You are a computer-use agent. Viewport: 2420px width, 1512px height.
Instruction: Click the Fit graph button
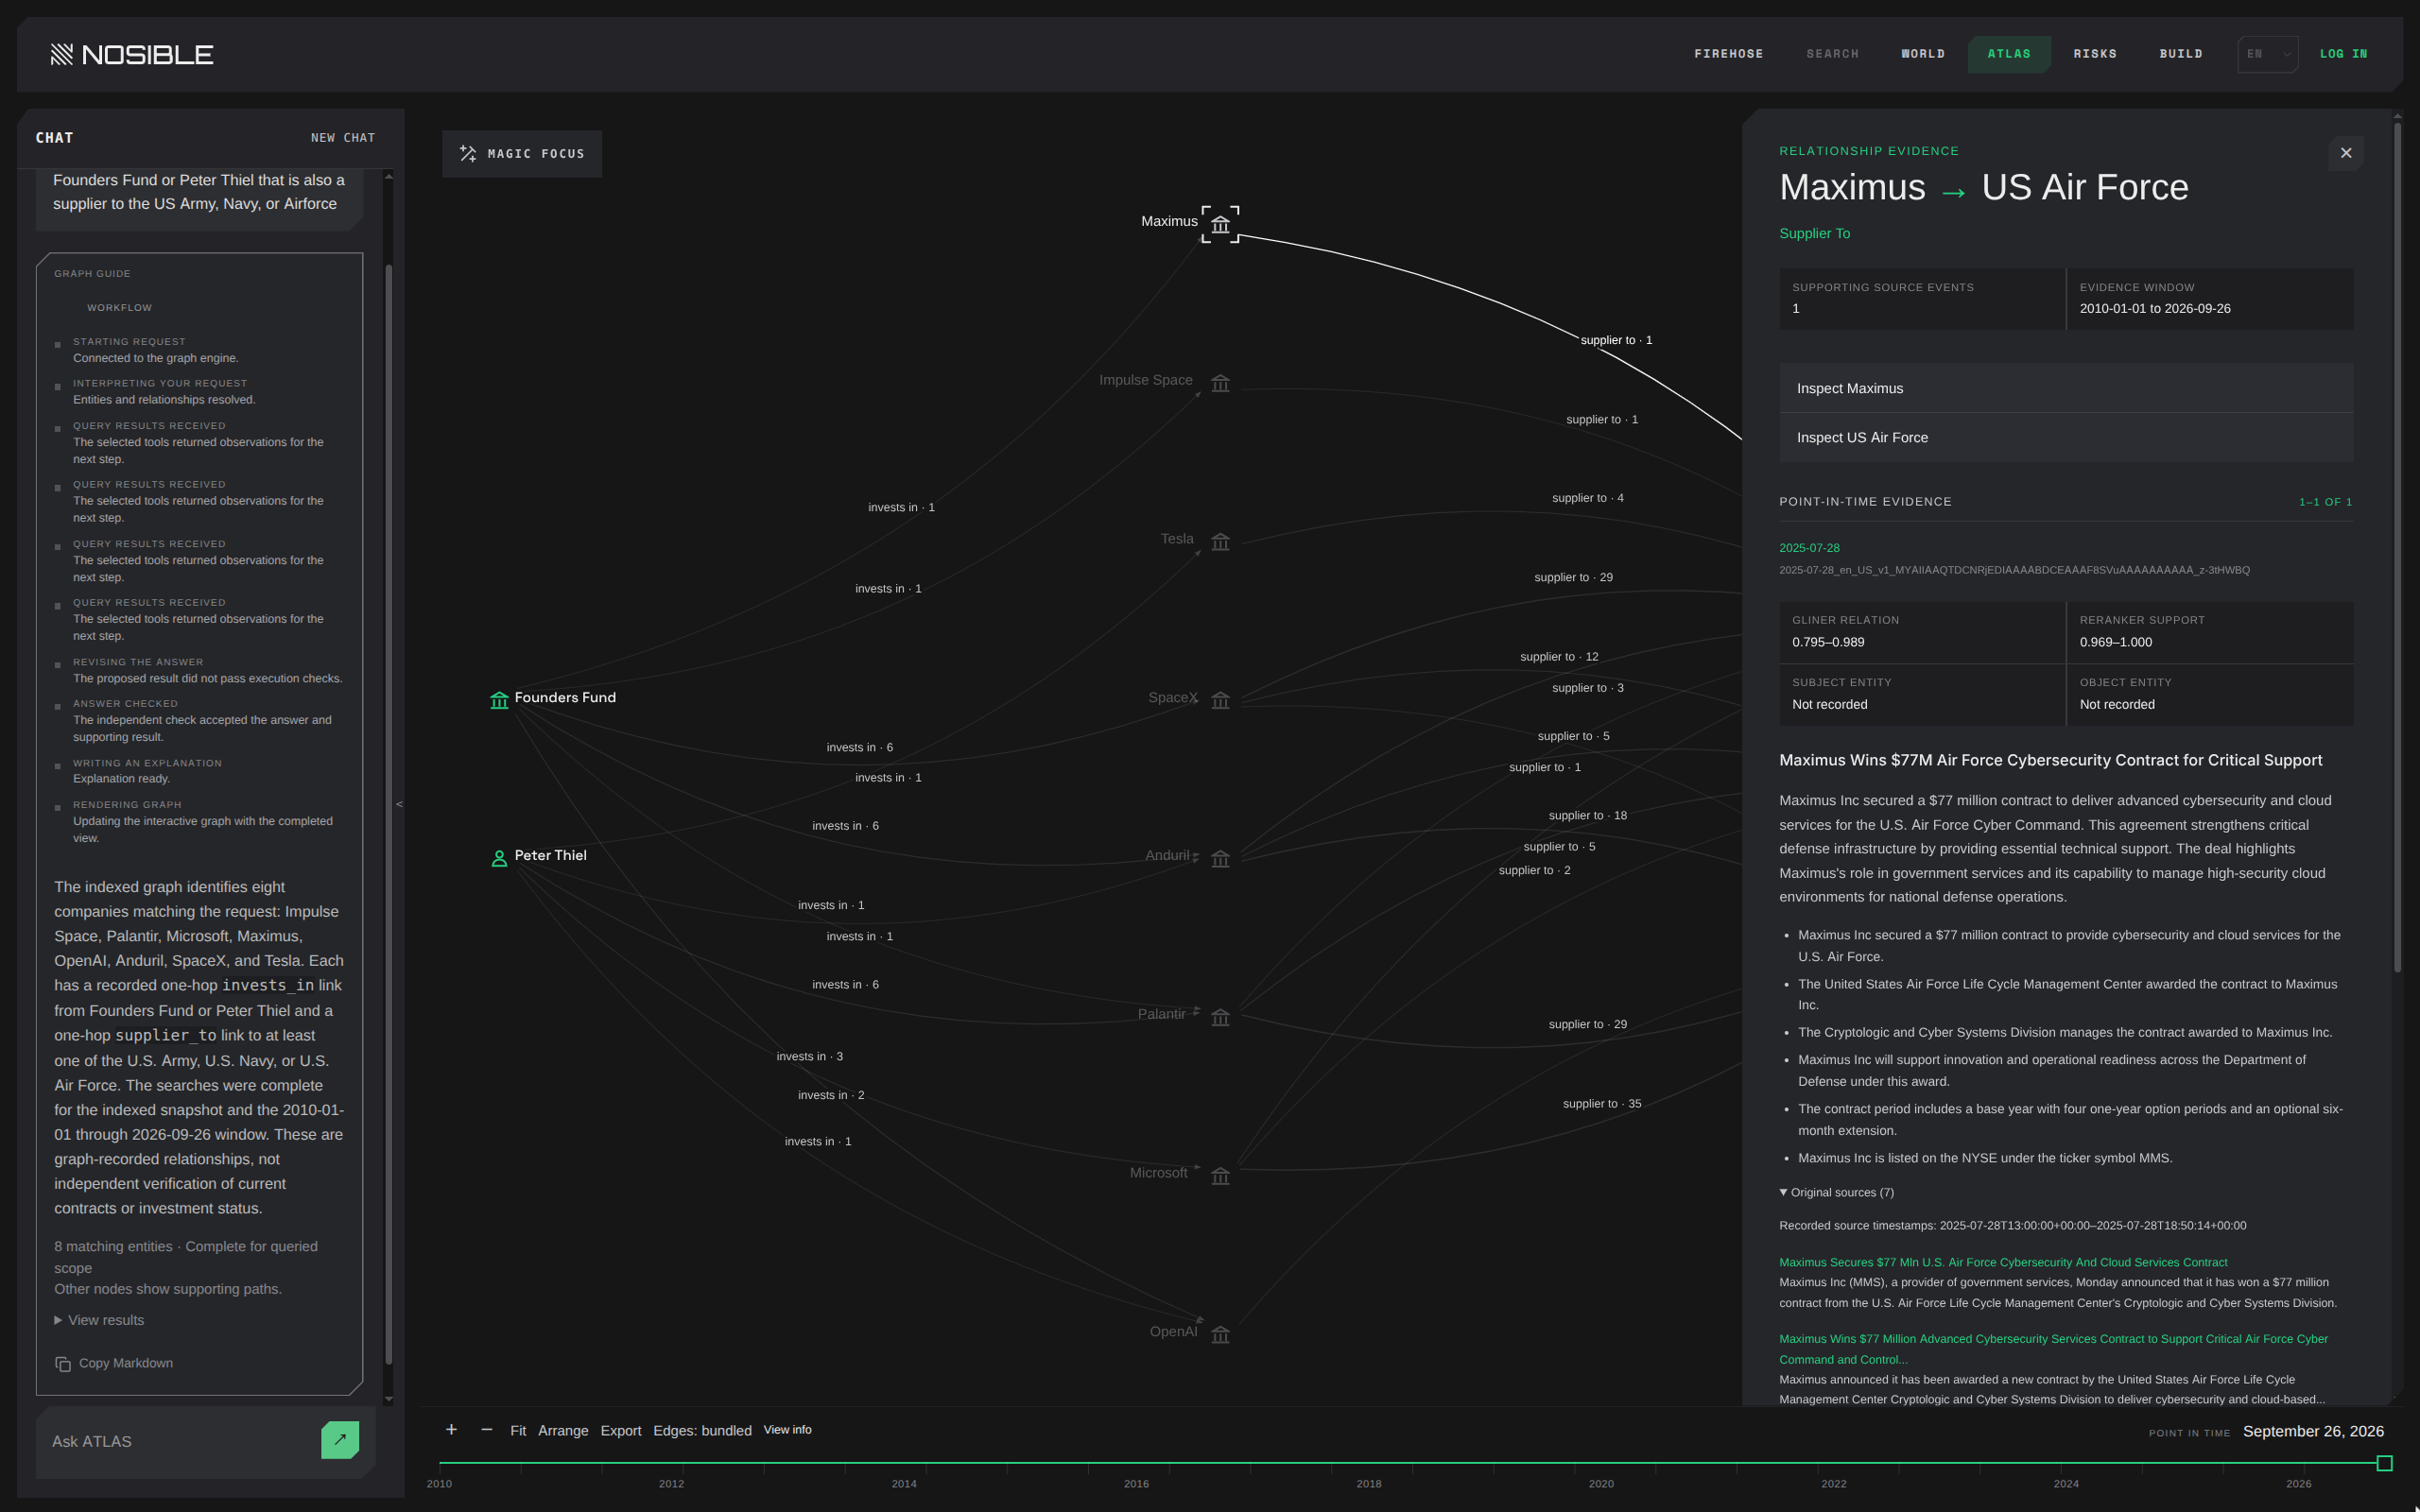tap(518, 1431)
